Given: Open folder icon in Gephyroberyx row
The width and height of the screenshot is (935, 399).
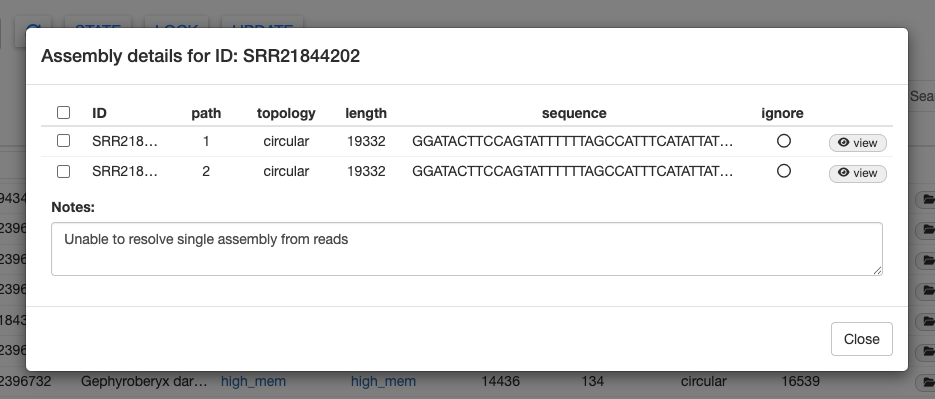Looking at the screenshot, I should pyautogui.click(x=927, y=381).
